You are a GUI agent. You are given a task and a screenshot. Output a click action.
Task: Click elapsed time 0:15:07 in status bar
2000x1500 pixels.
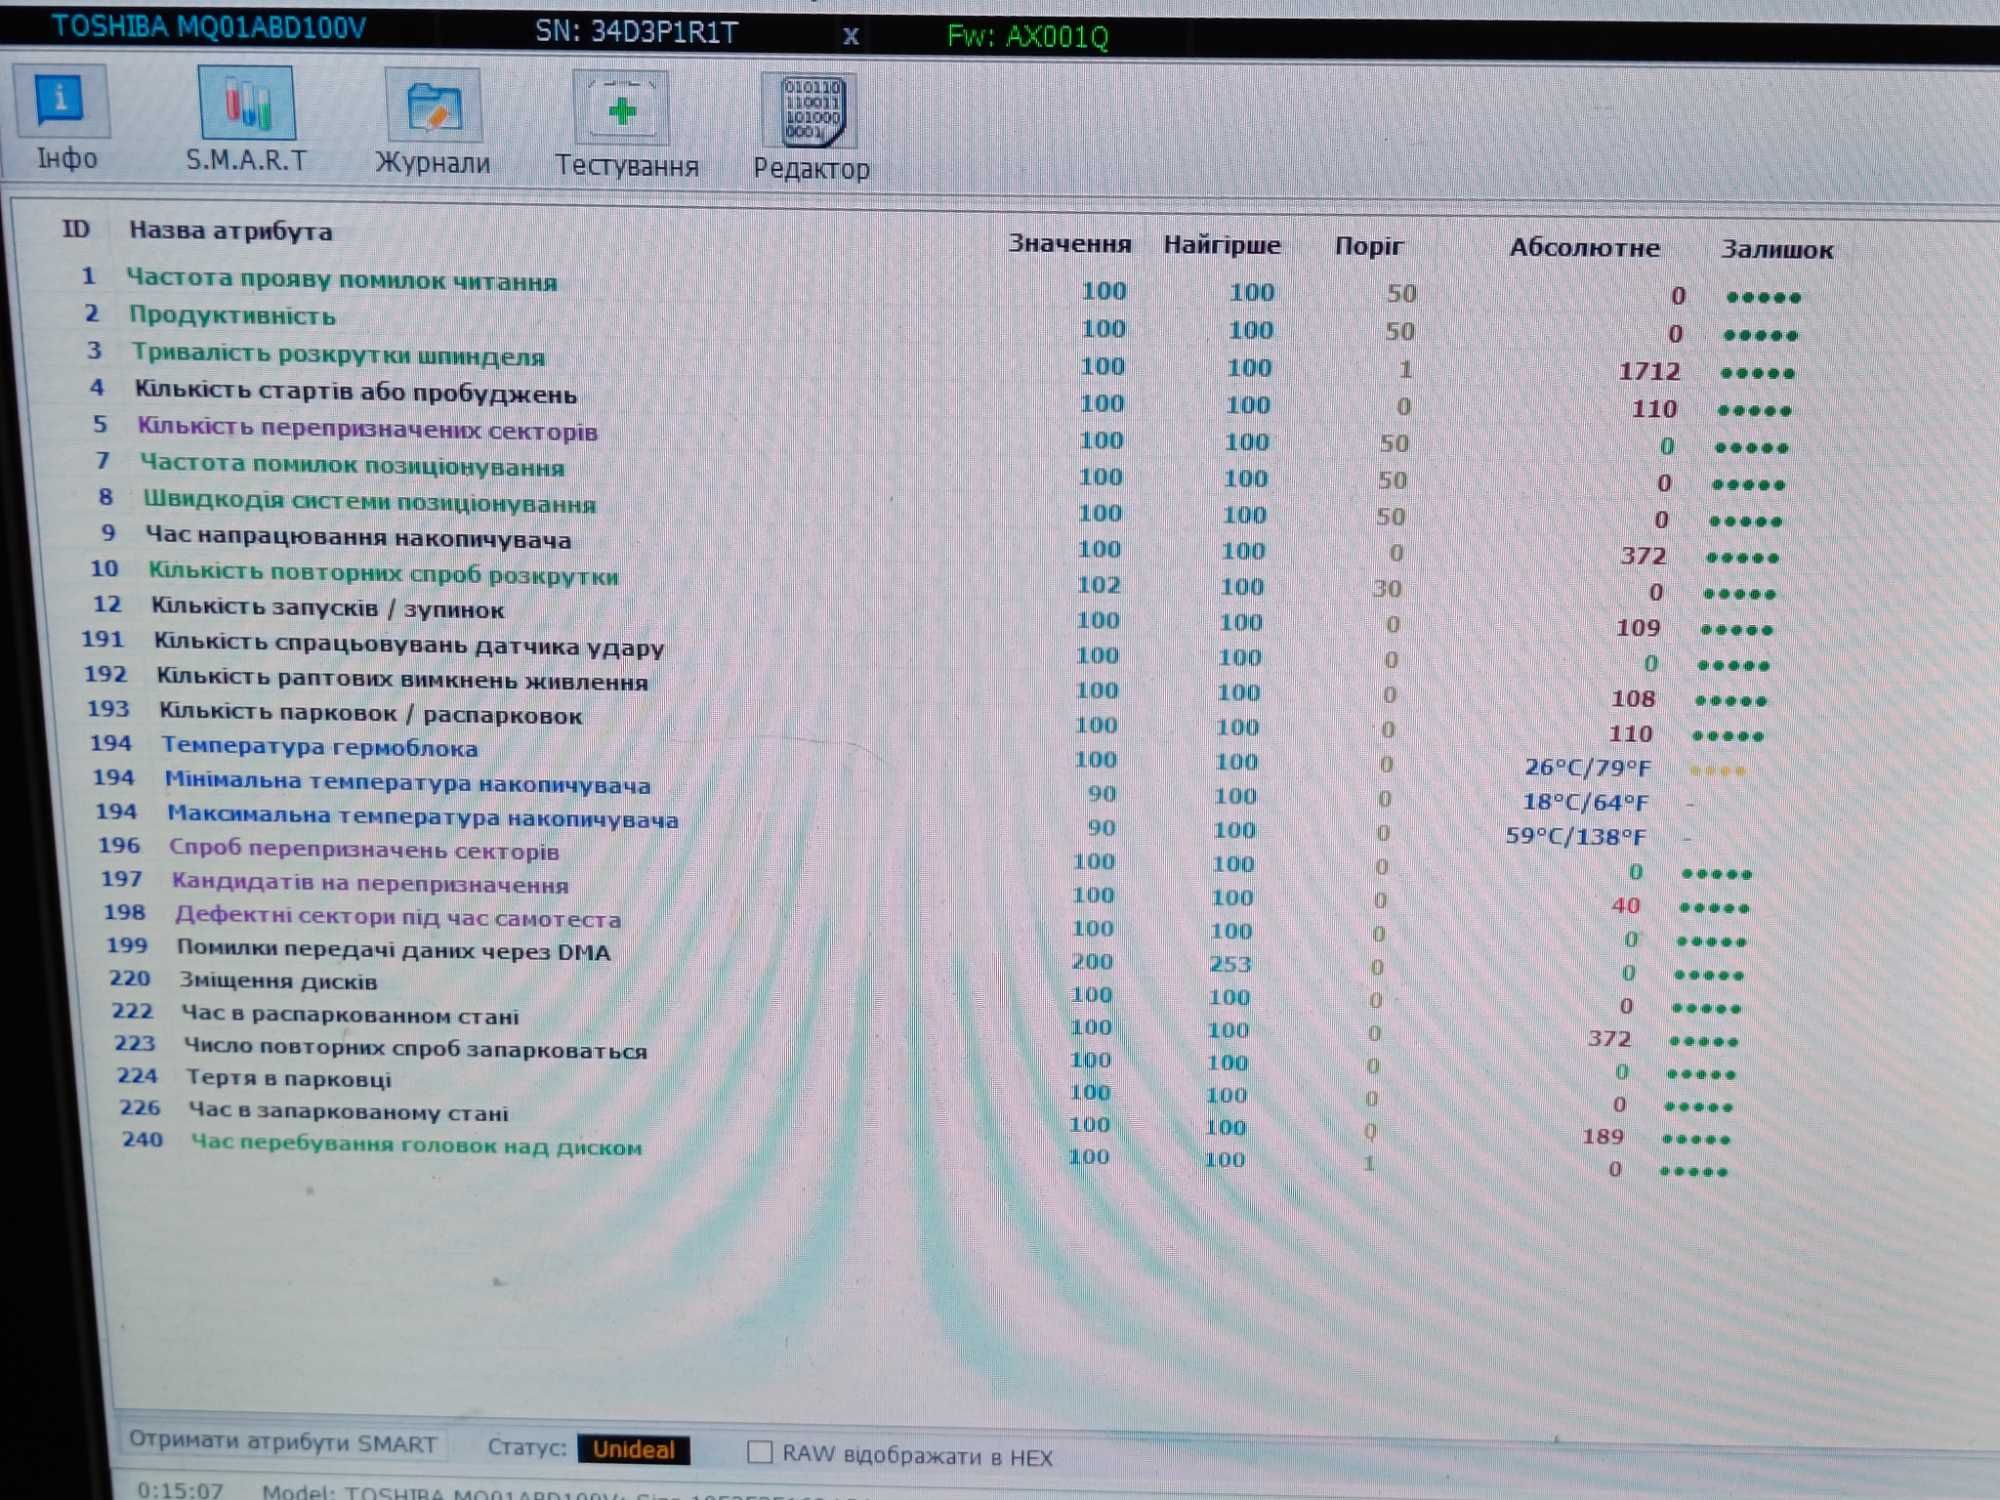[x=180, y=1489]
